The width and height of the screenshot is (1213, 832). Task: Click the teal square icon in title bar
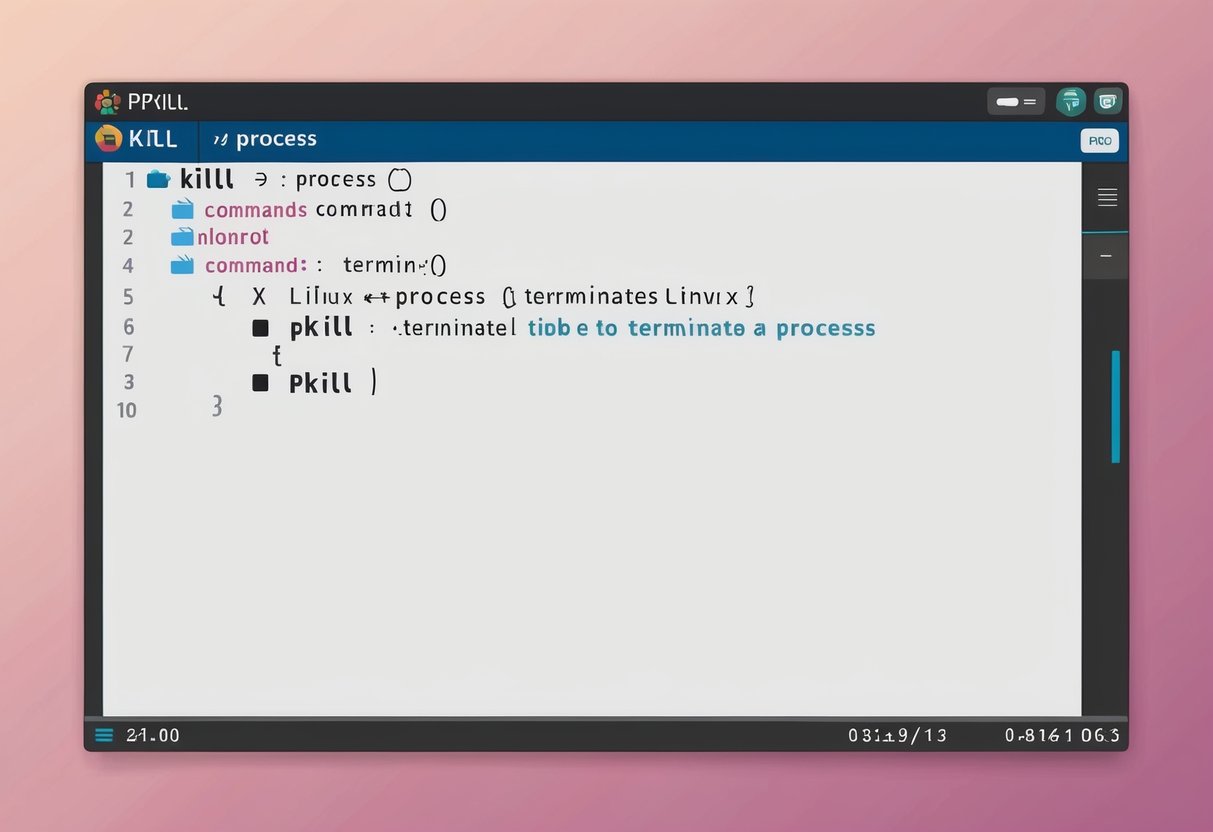click(x=1106, y=101)
